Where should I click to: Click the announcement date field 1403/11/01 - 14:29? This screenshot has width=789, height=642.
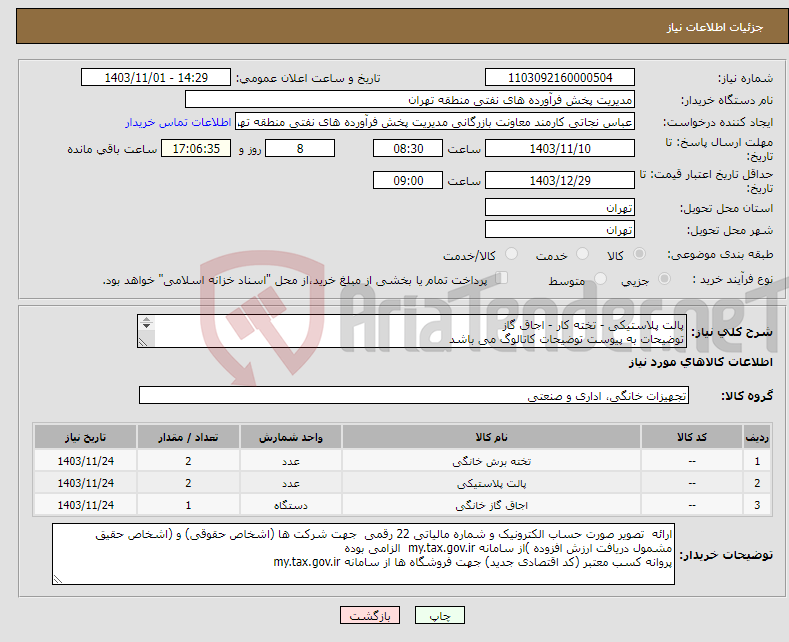tap(155, 77)
